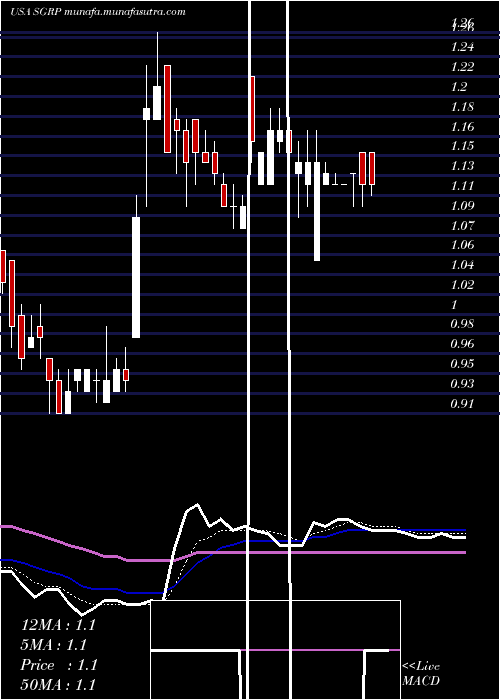
Task: Select the 12MA : 1.1 readout
Action: point(58,625)
